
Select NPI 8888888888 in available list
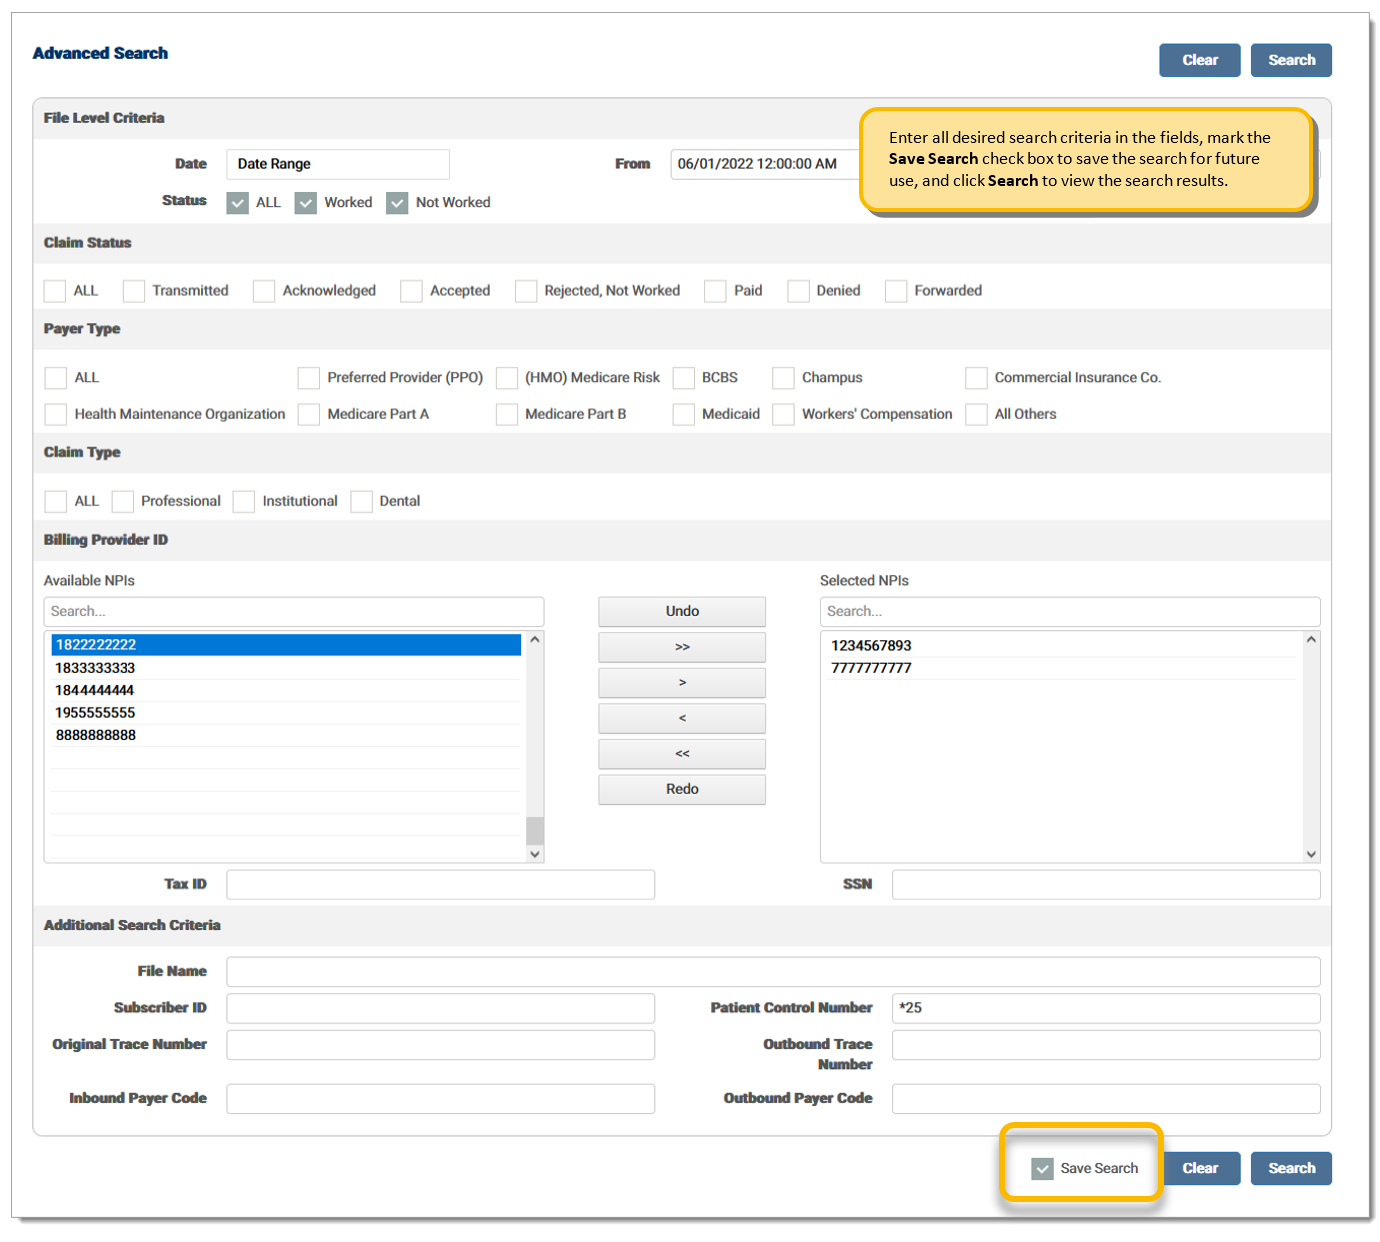[286, 735]
